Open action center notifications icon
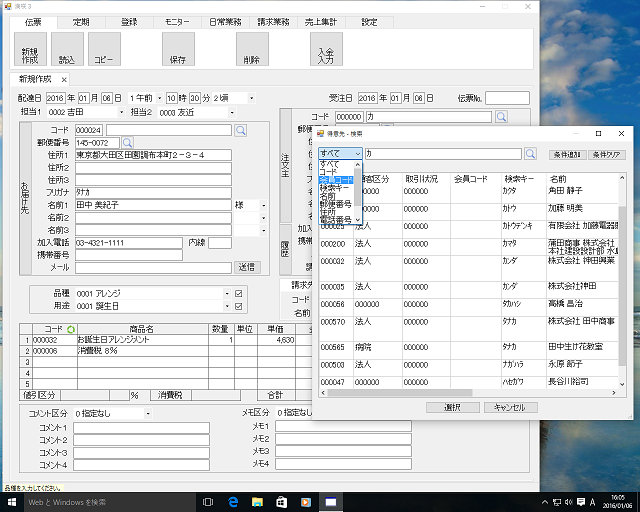This screenshot has height=512, width=640. point(581,502)
